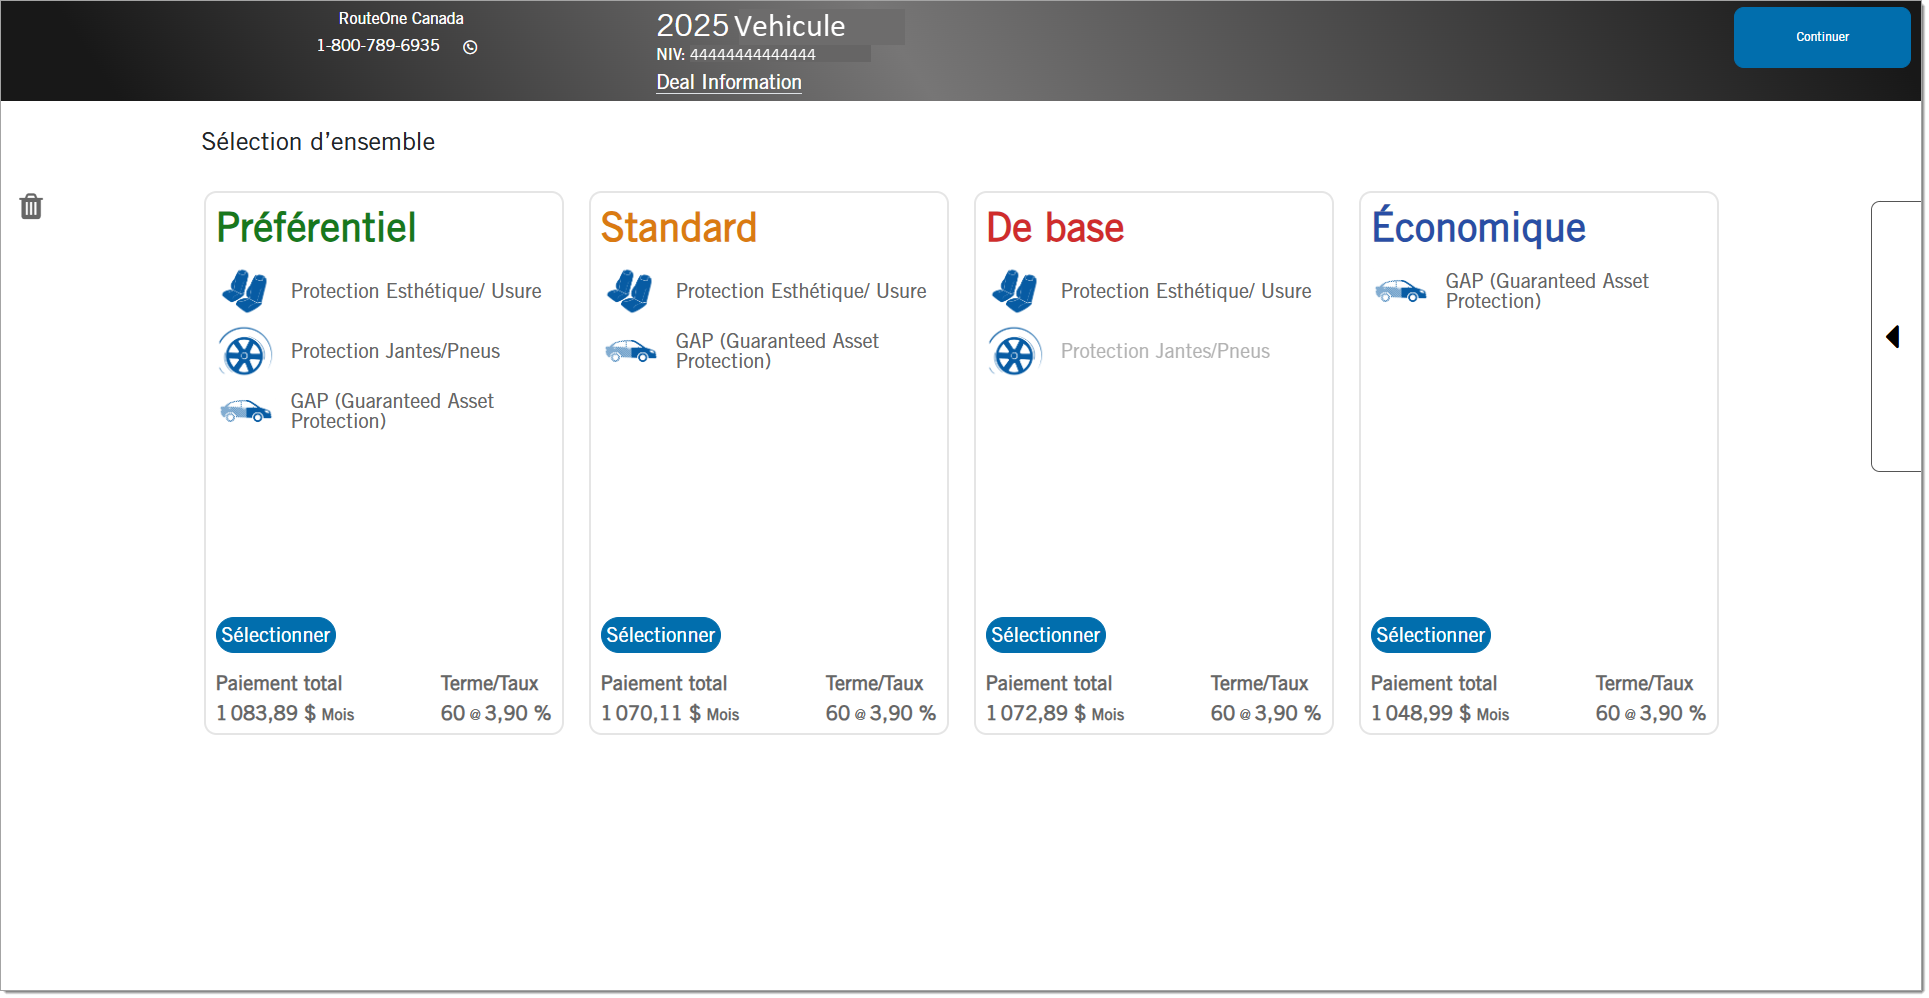
Task: Click Protection Esthétique/ Usure in Standard package
Action: [x=800, y=292]
